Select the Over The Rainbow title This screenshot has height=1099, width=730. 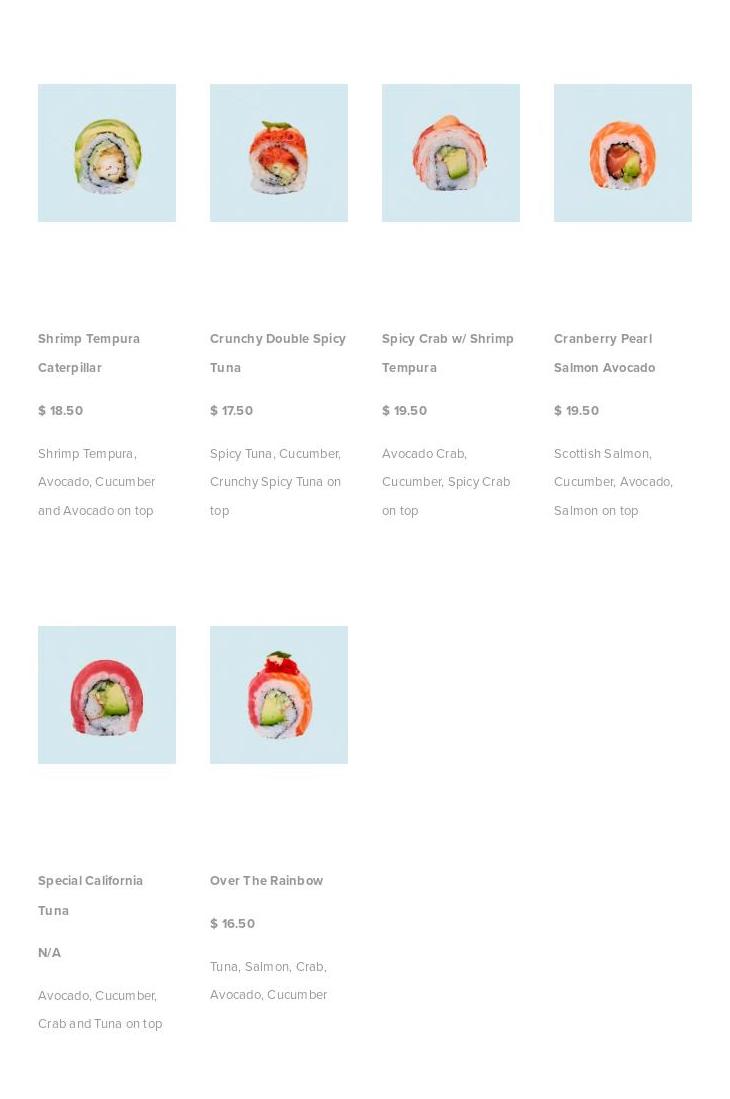pyautogui.click(x=266, y=881)
